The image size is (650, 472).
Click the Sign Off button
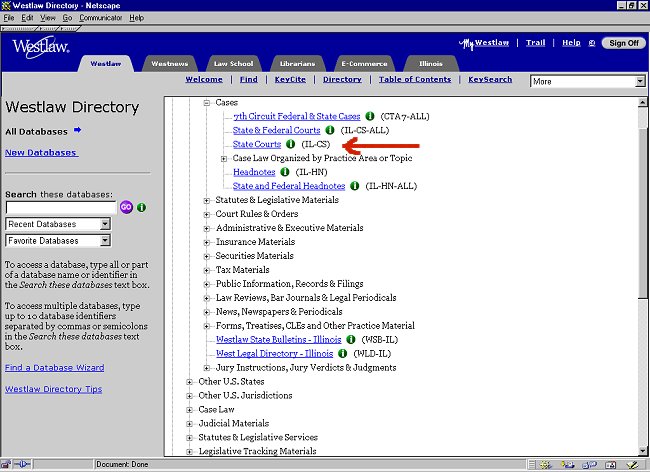click(623, 43)
